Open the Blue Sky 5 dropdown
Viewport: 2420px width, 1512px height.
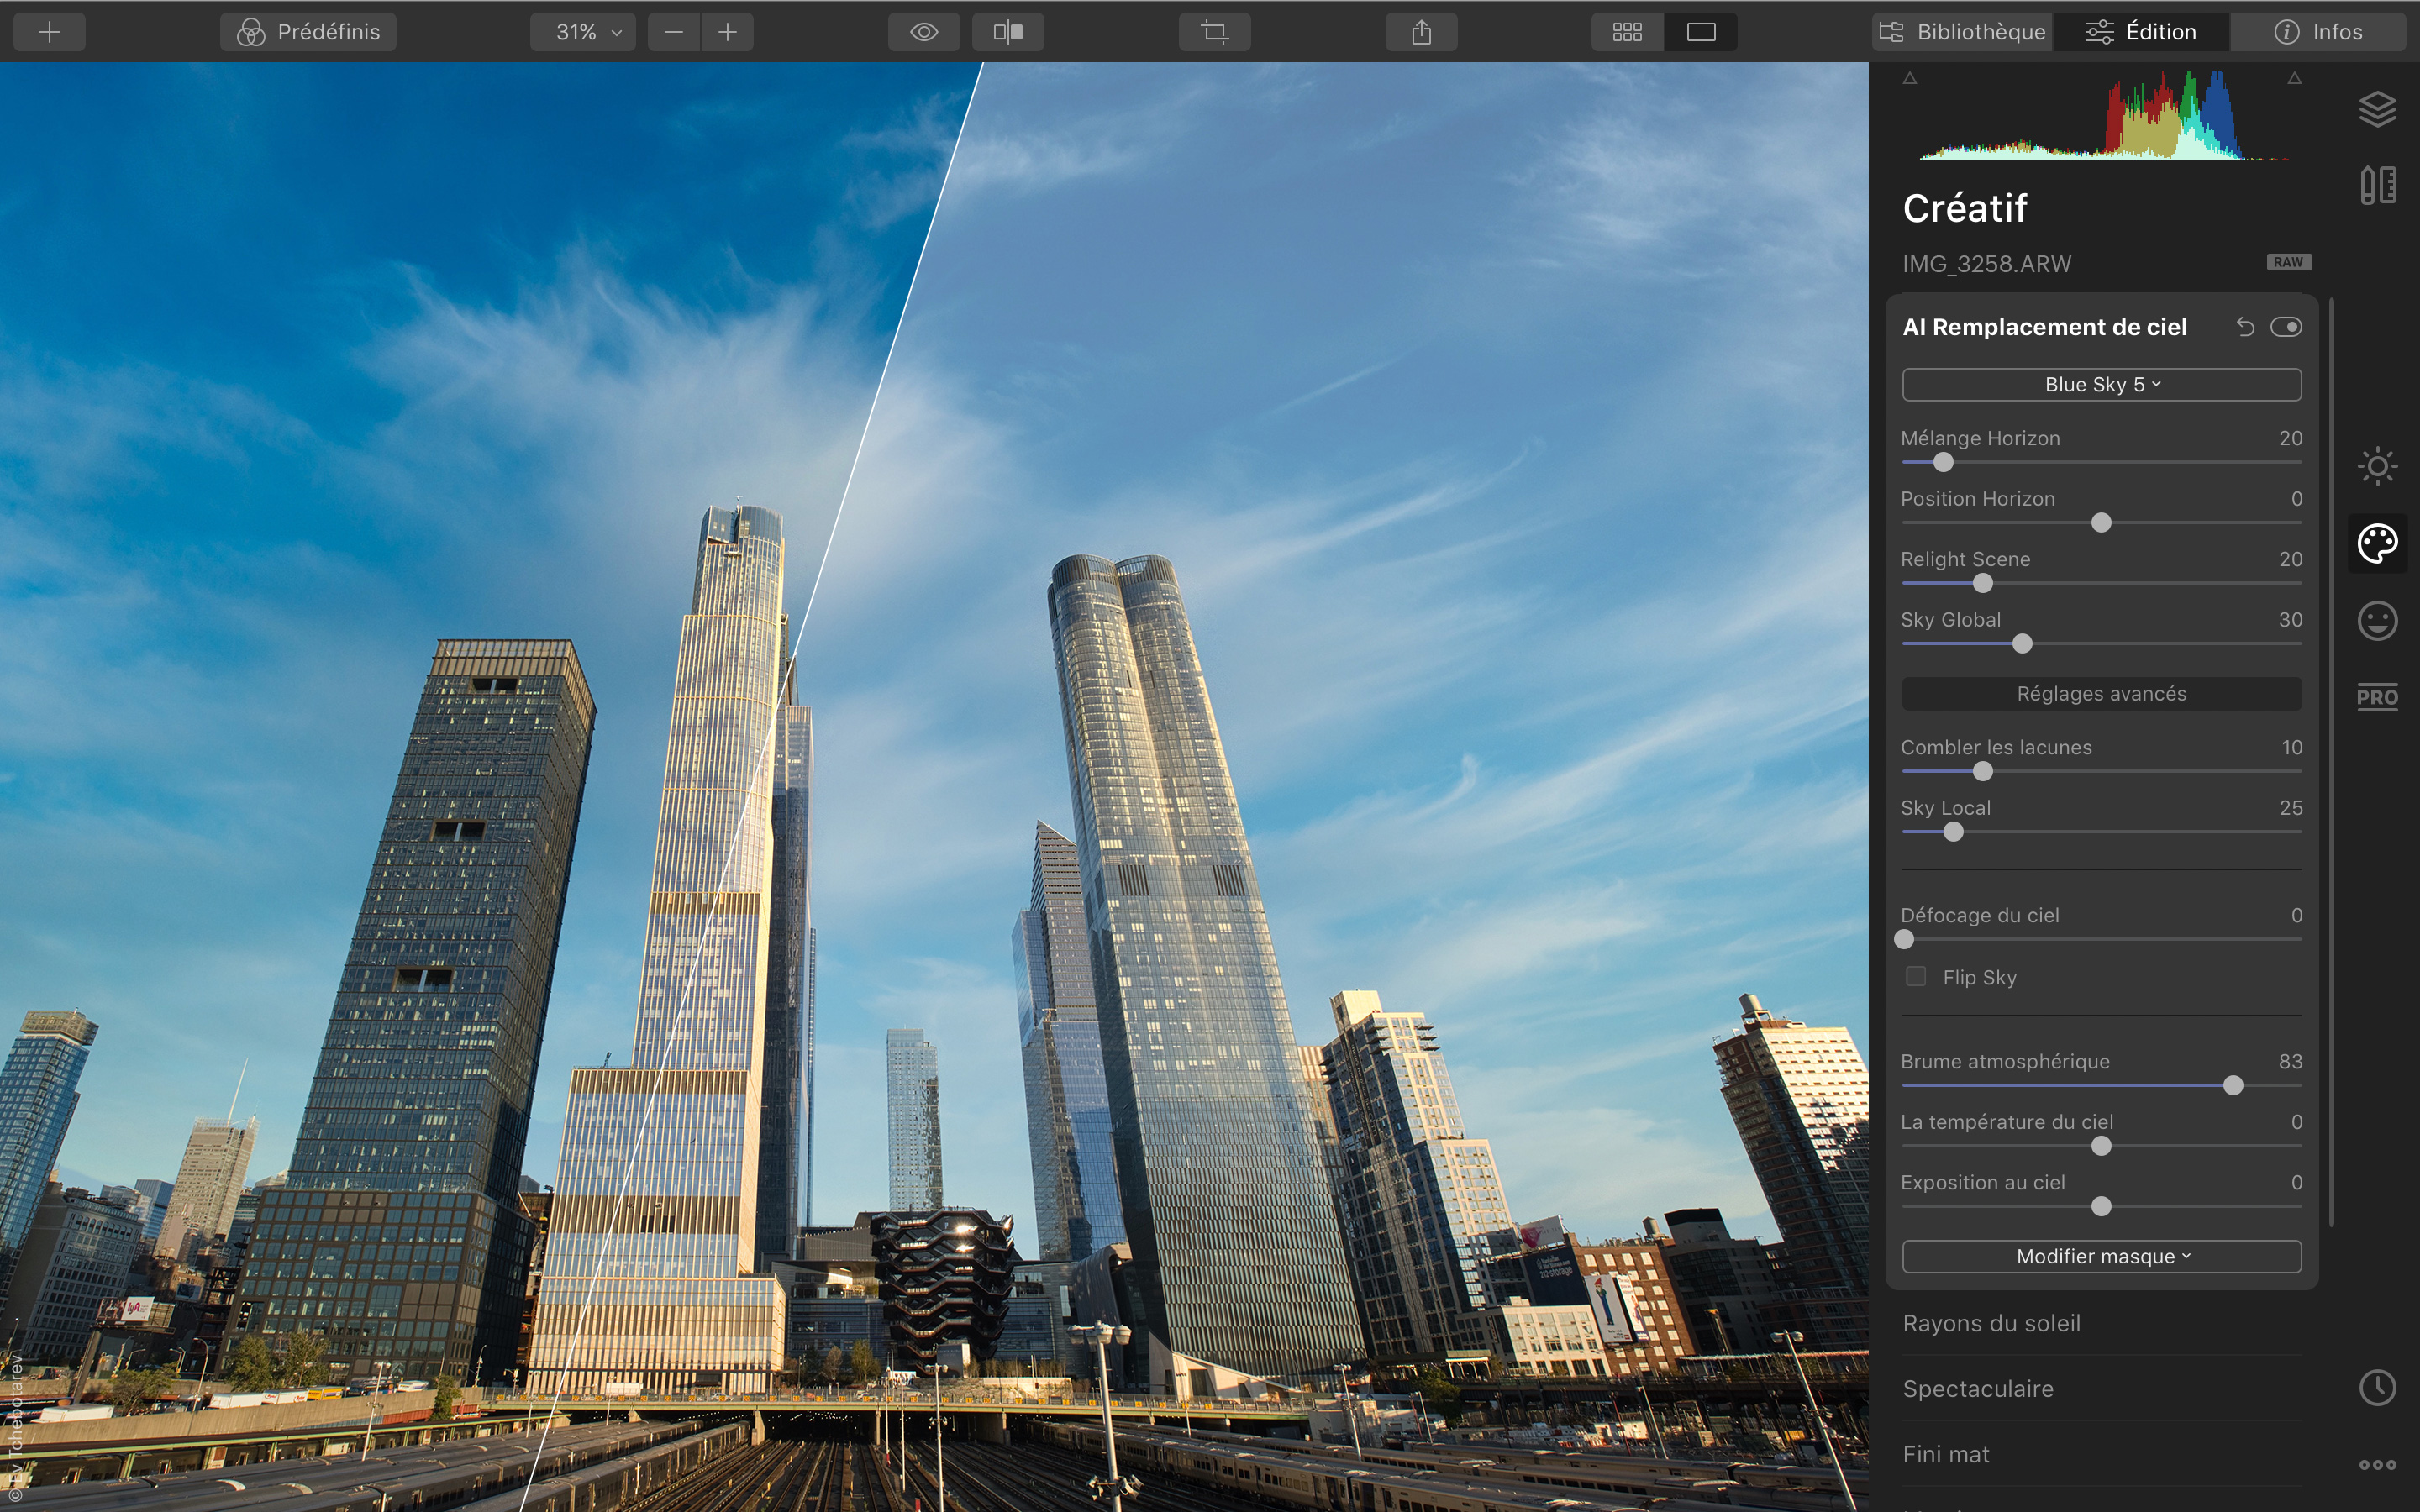2101,385
